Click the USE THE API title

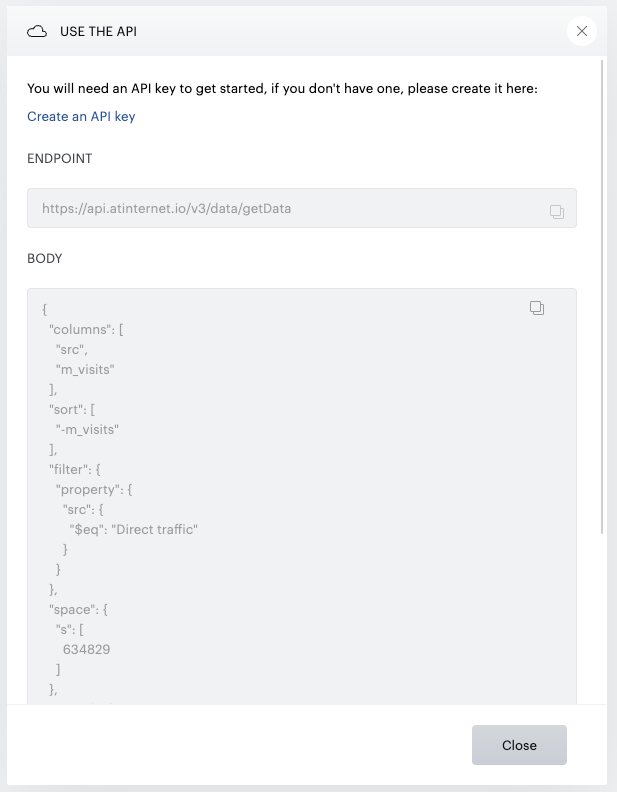[x=98, y=32]
